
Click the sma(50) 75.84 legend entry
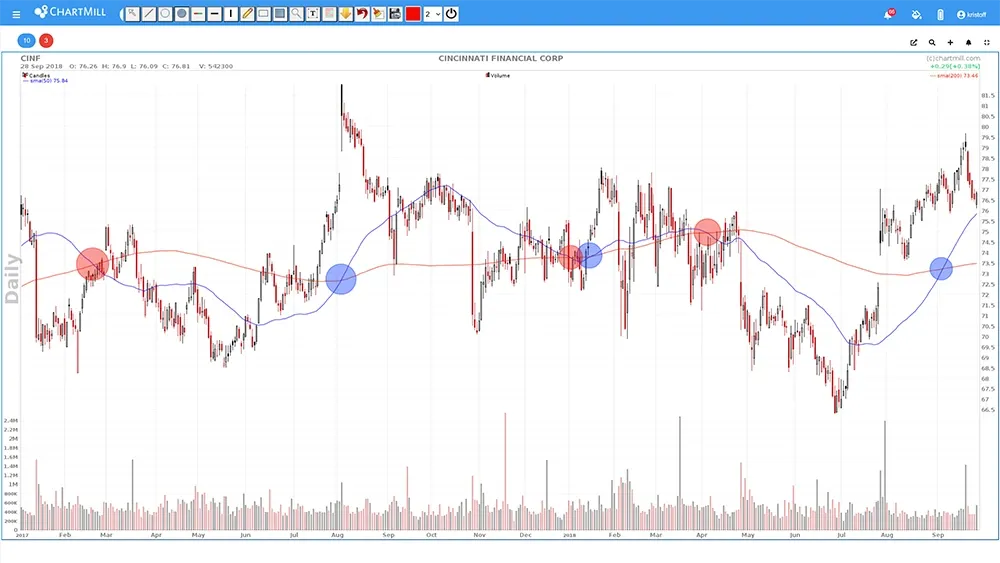pyautogui.click(x=45, y=81)
